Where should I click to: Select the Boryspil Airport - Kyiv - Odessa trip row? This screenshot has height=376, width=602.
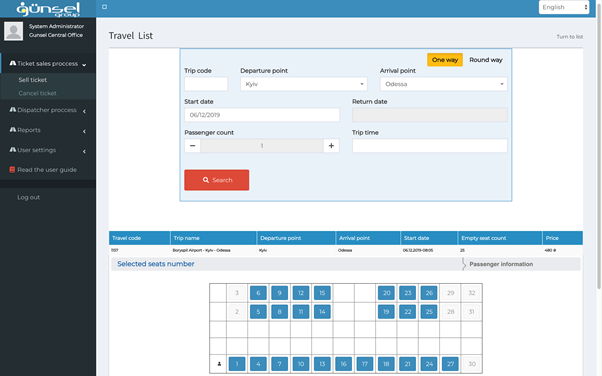tap(346, 250)
